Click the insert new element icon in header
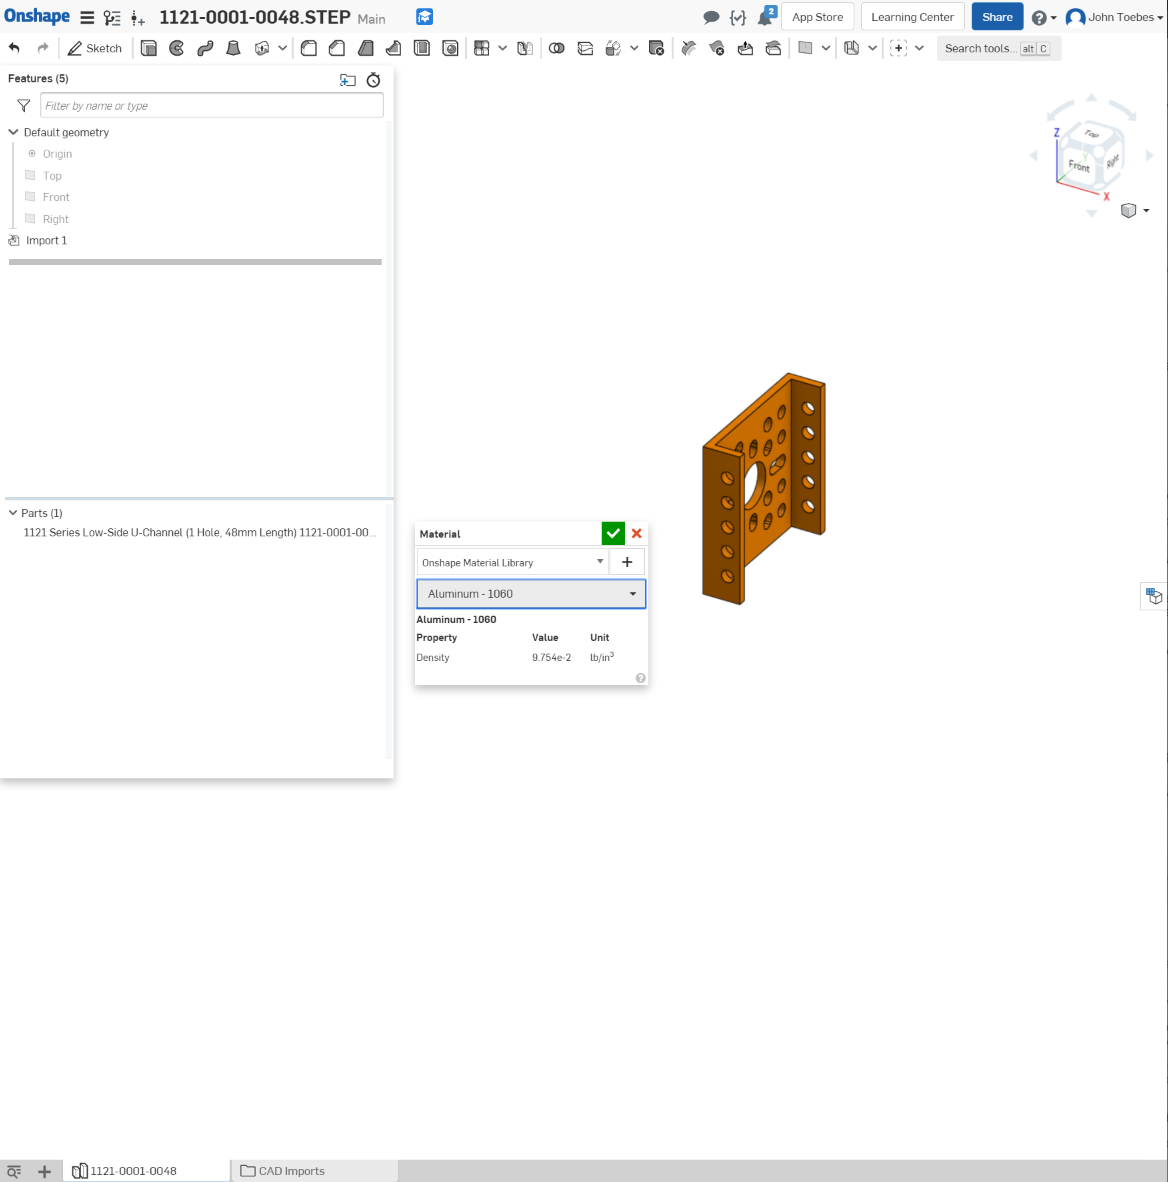The height and width of the screenshot is (1182, 1168). point(137,17)
